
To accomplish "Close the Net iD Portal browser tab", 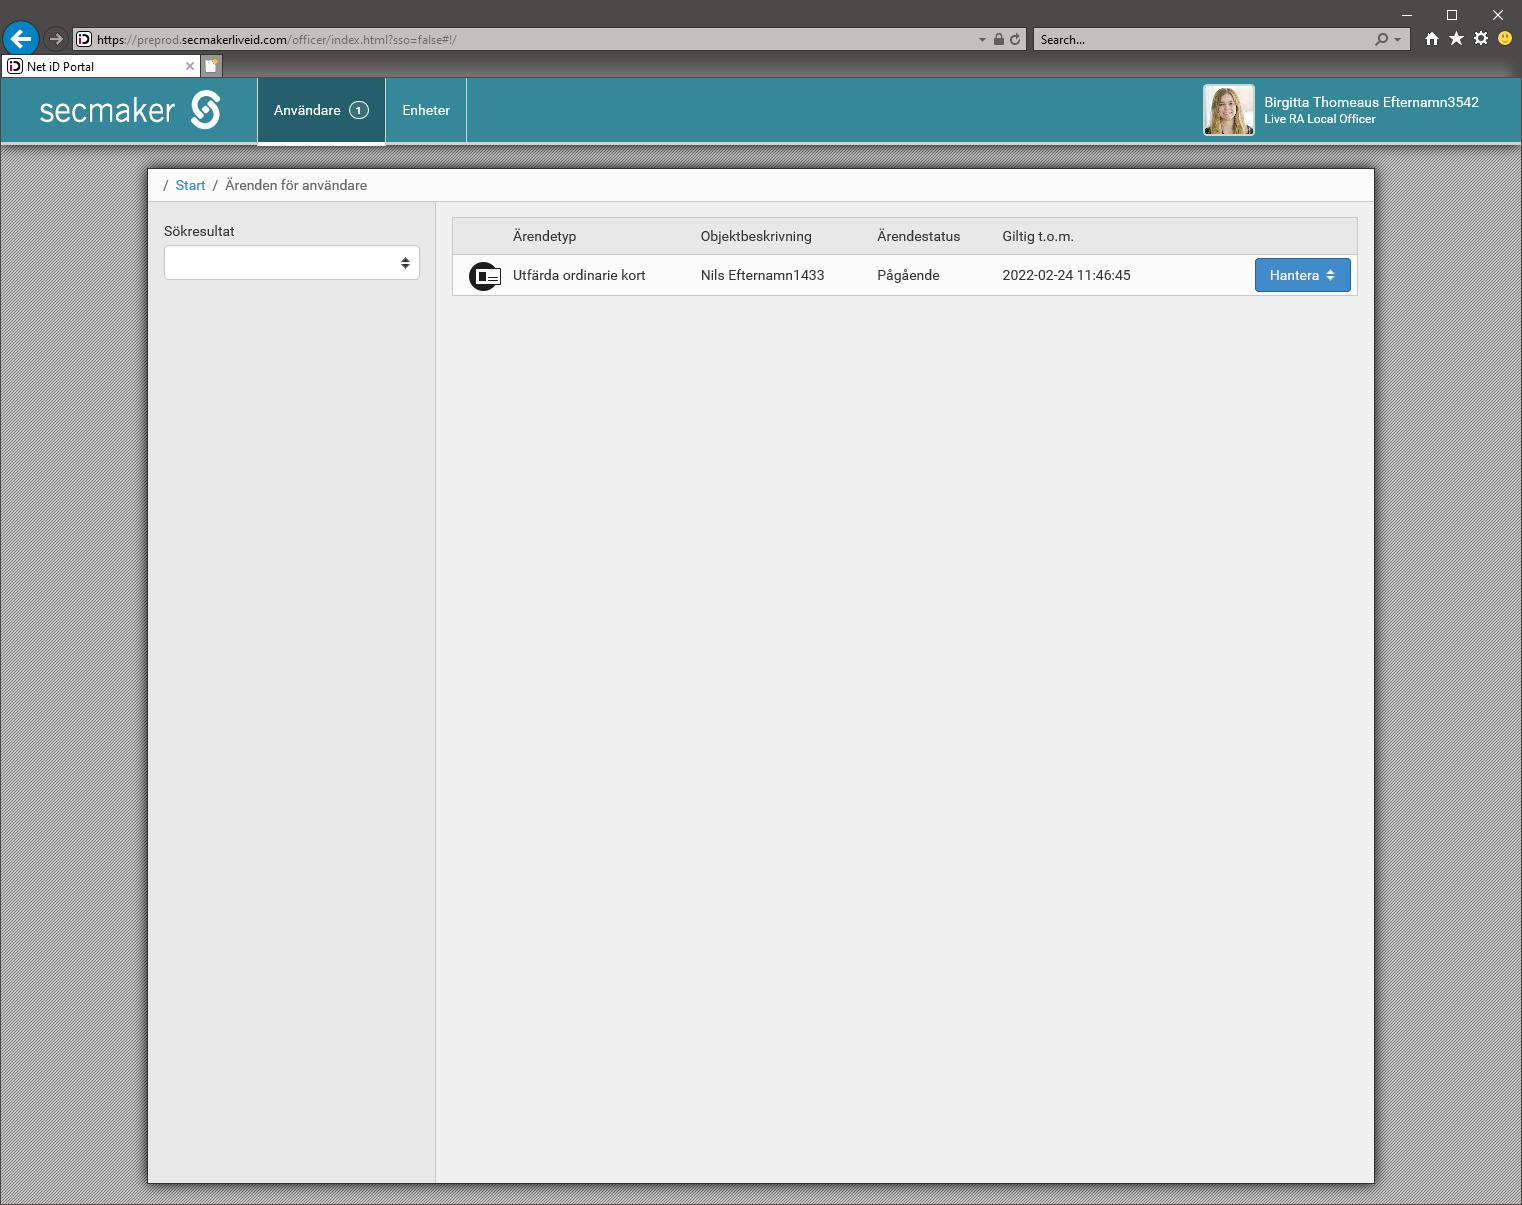I will tap(190, 66).
